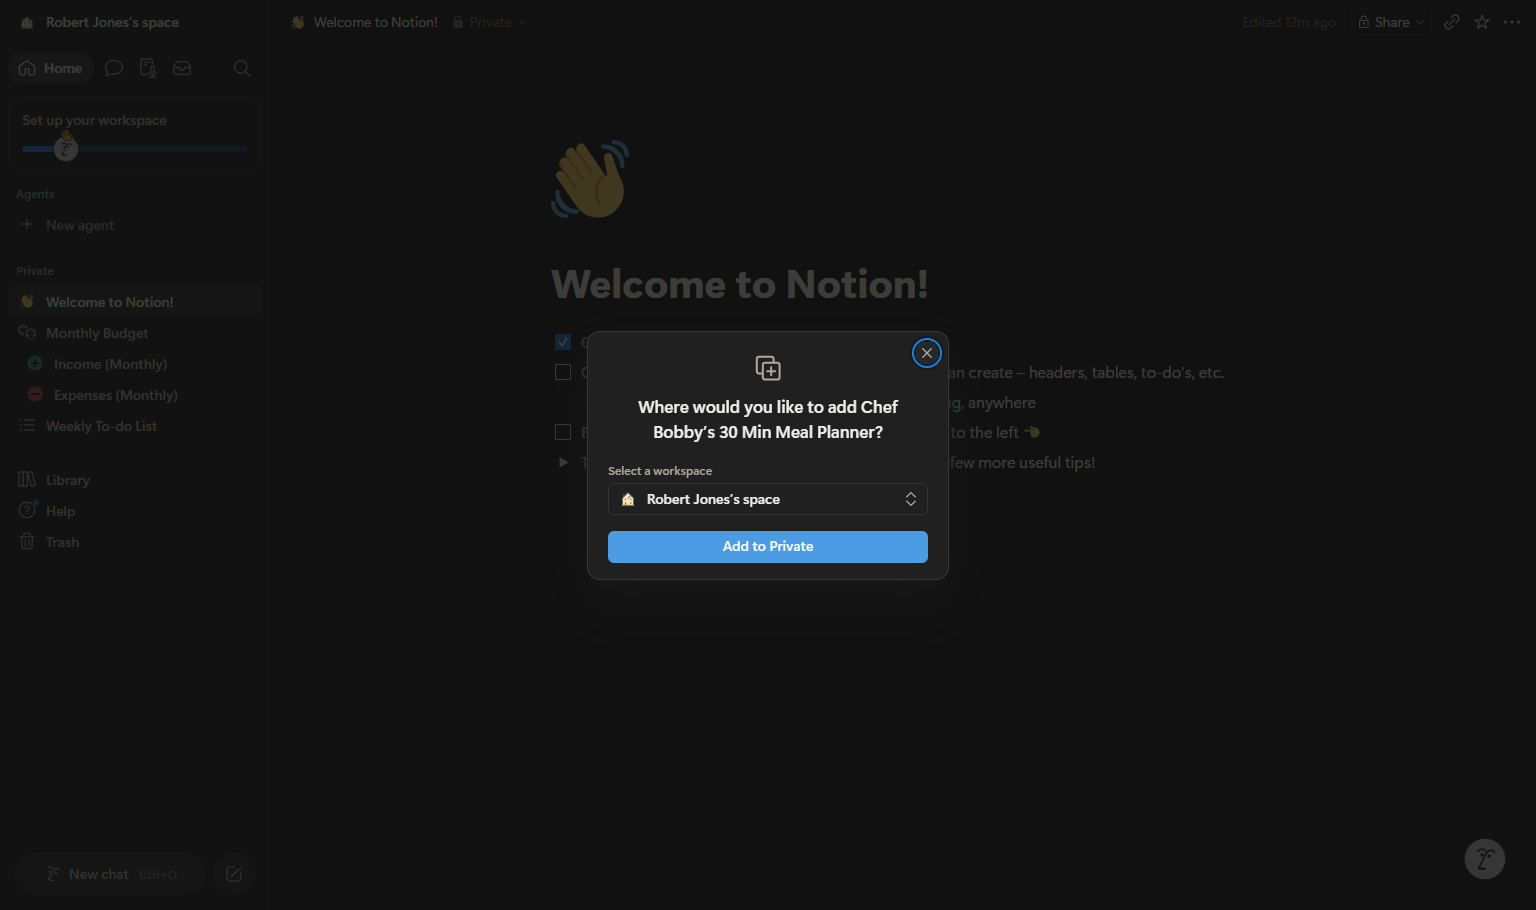
Task: Expand the toggle ending with useful tips
Action: (x=563, y=462)
